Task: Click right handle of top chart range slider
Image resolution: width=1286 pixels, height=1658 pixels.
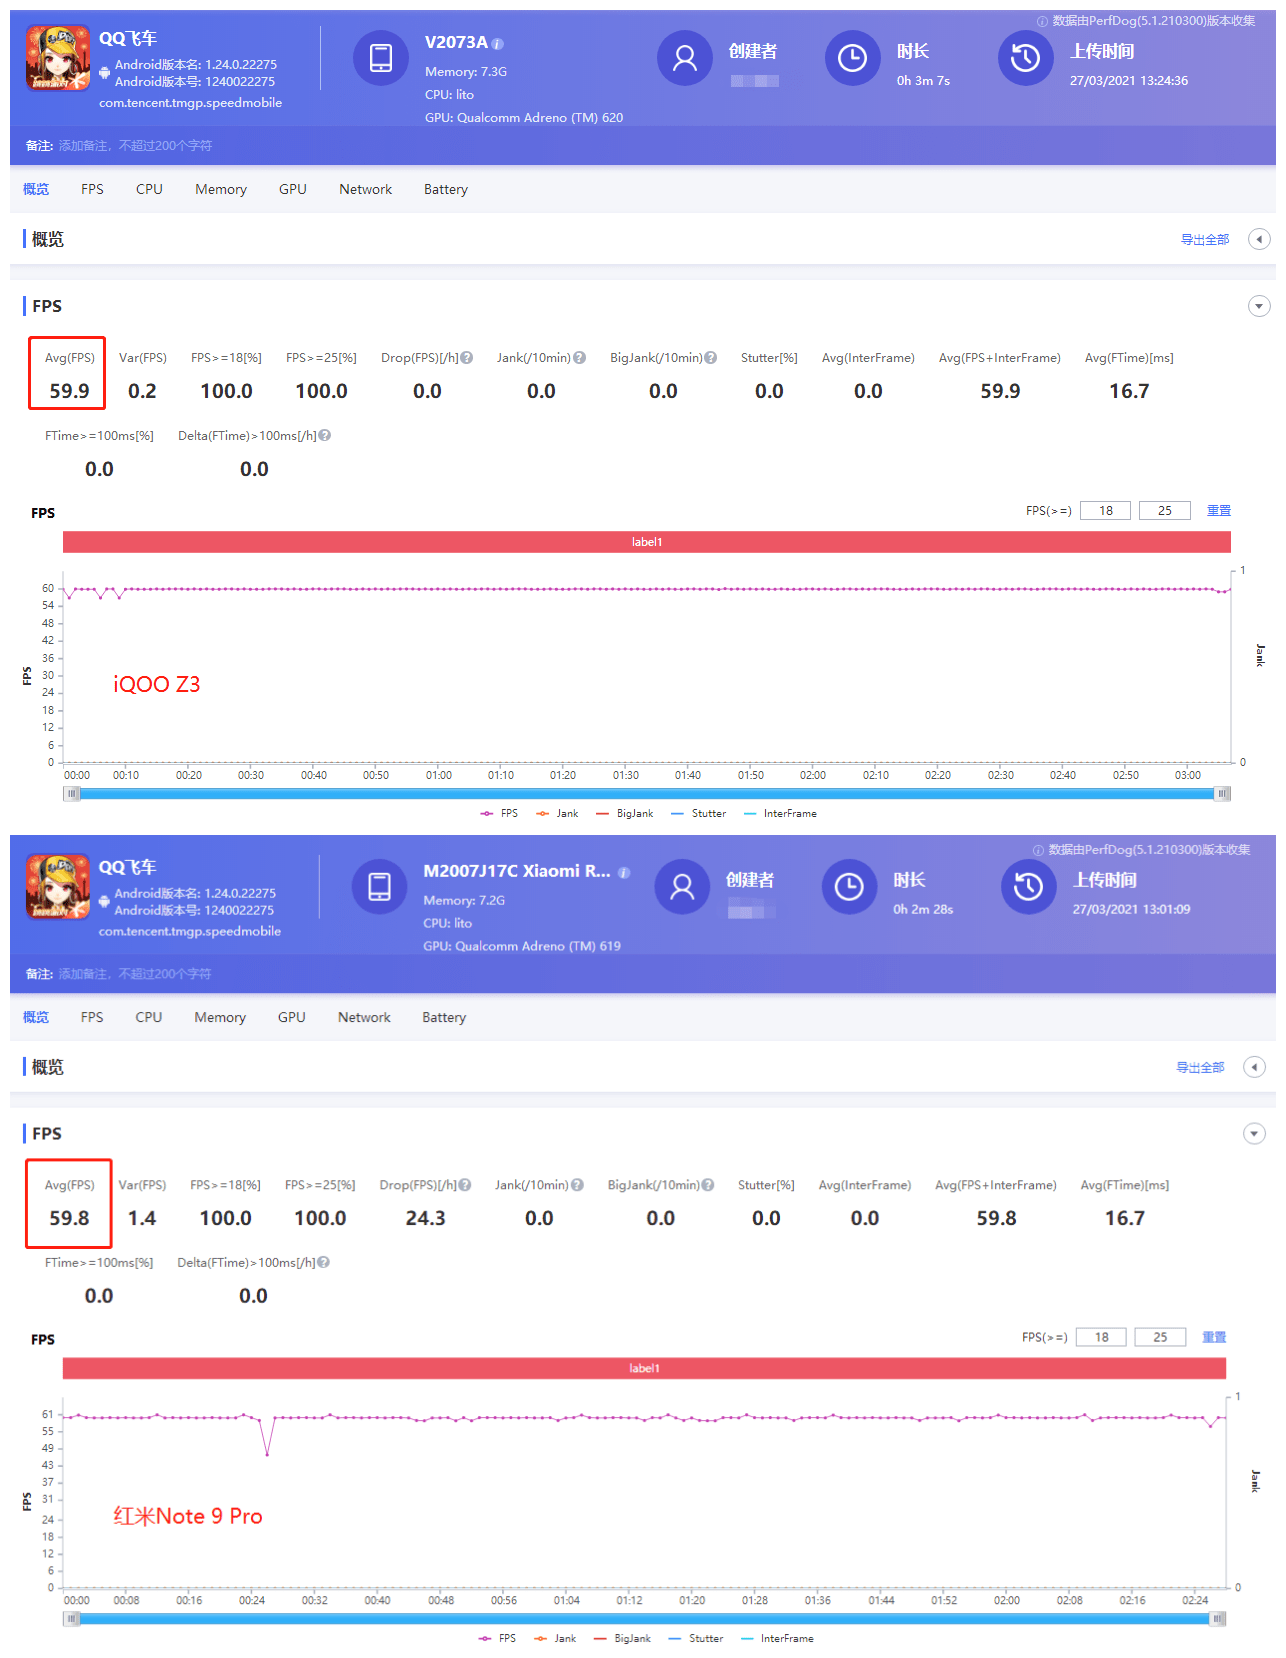Action: pyautogui.click(x=1222, y=794)
